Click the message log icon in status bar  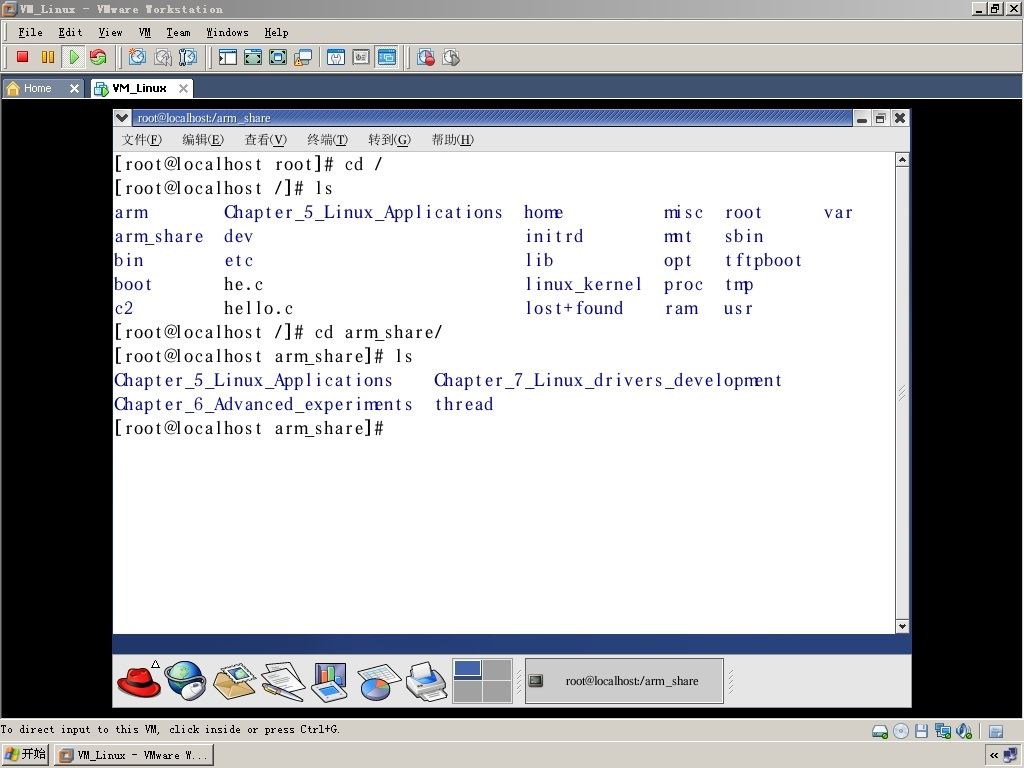996,731
